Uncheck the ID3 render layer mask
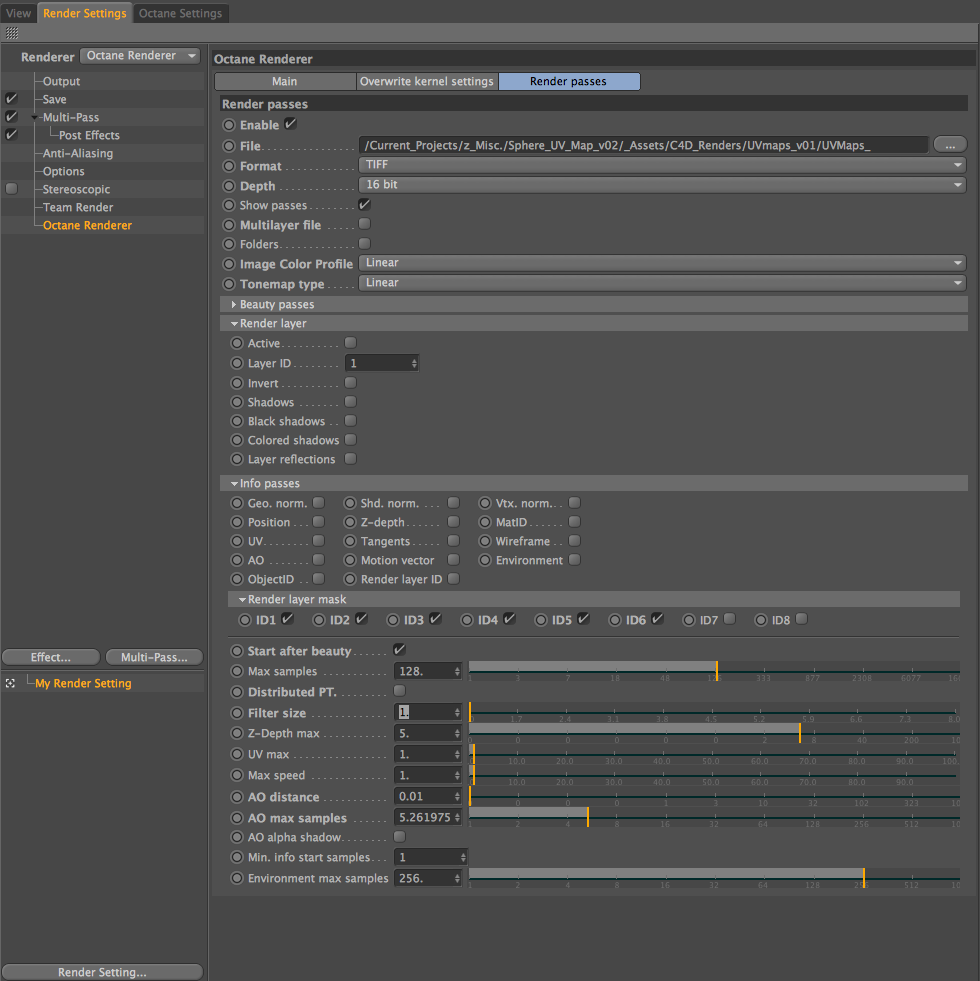The width and height of the screenshot is (980, 981). 436,619
